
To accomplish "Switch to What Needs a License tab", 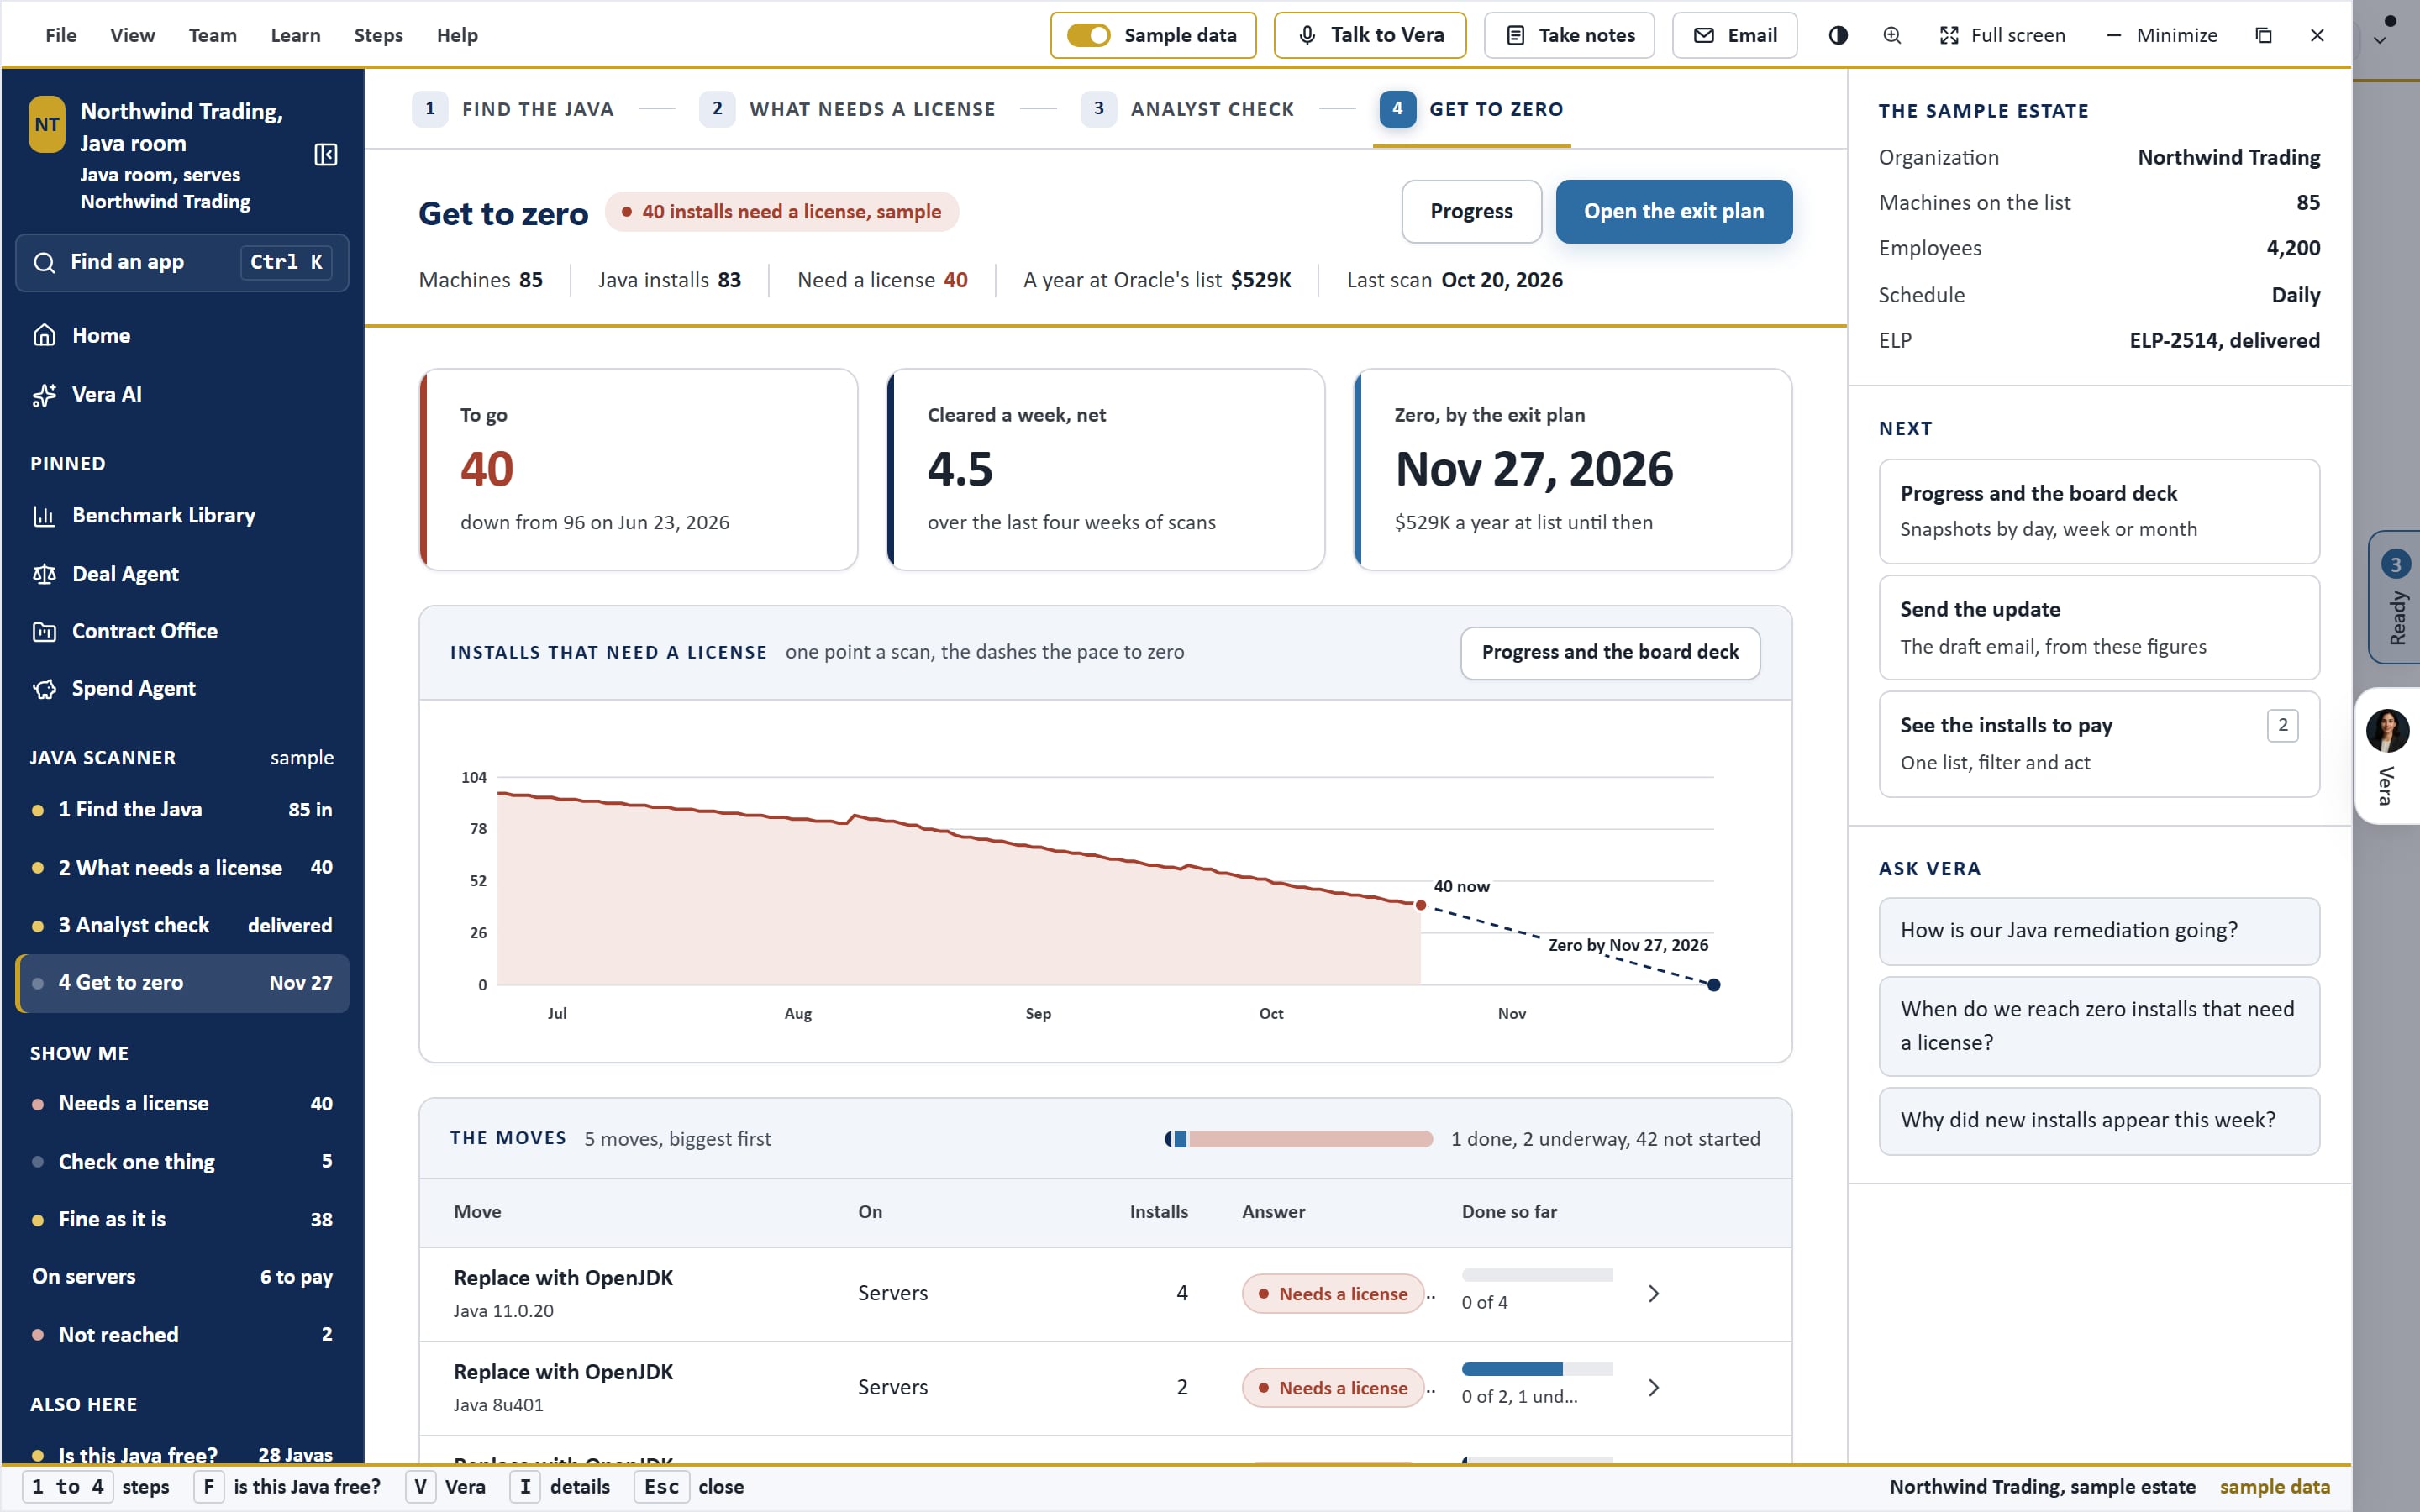I will tap(848, 109).
